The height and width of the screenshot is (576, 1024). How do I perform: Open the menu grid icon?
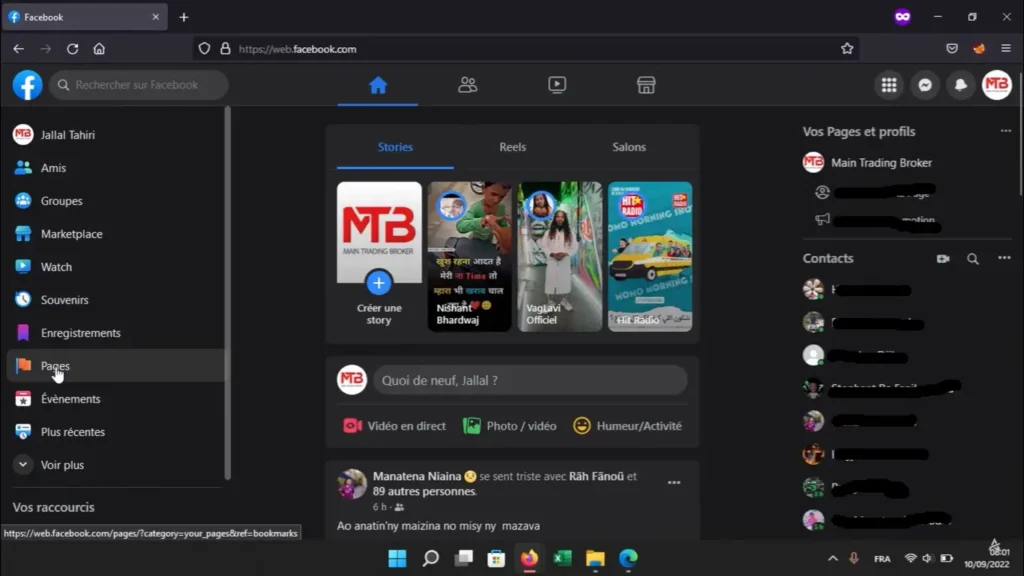889,85
